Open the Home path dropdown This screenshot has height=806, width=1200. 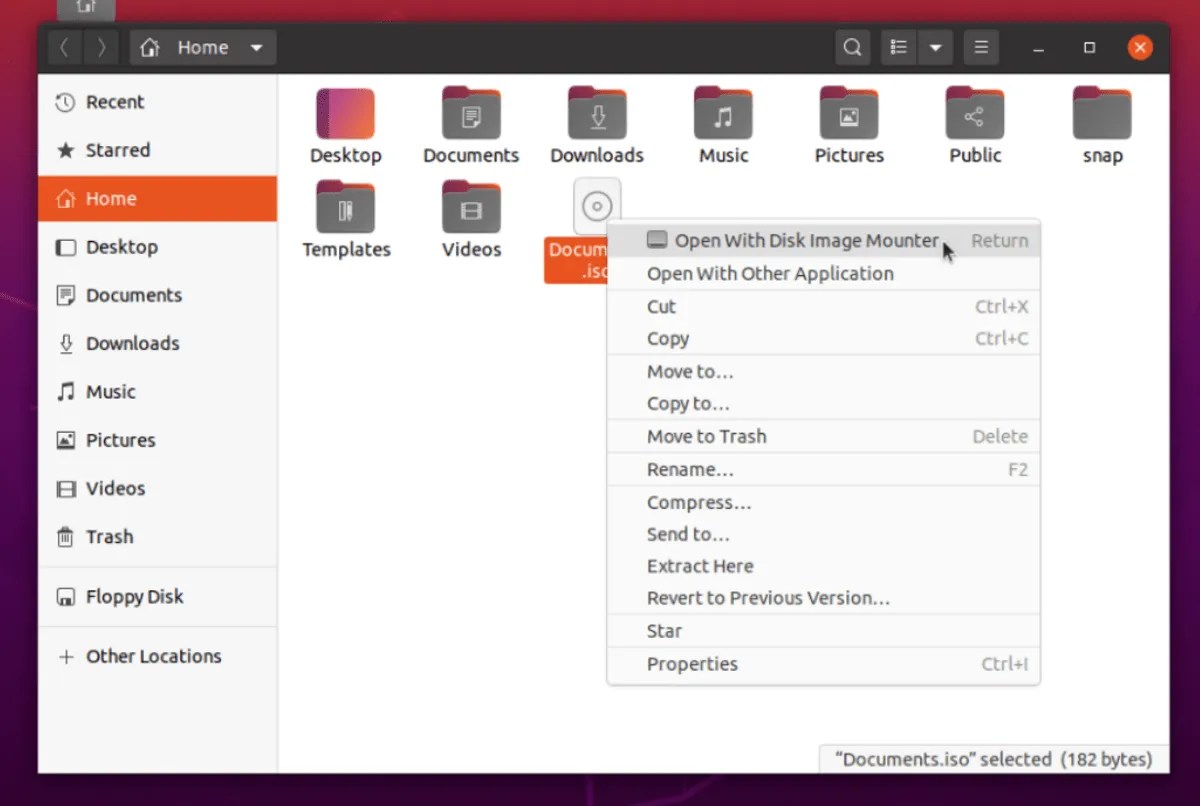tap(257, 47)
